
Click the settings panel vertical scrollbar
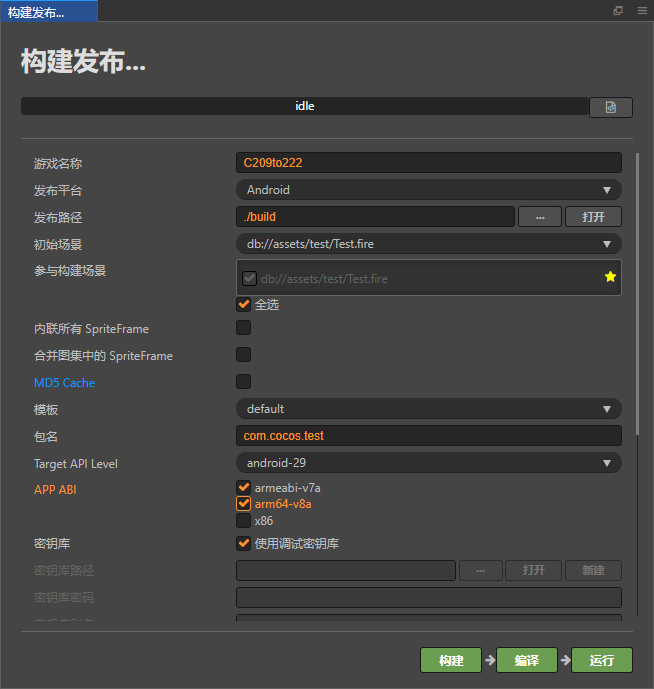pyautogui.click(x=637, y=294)
